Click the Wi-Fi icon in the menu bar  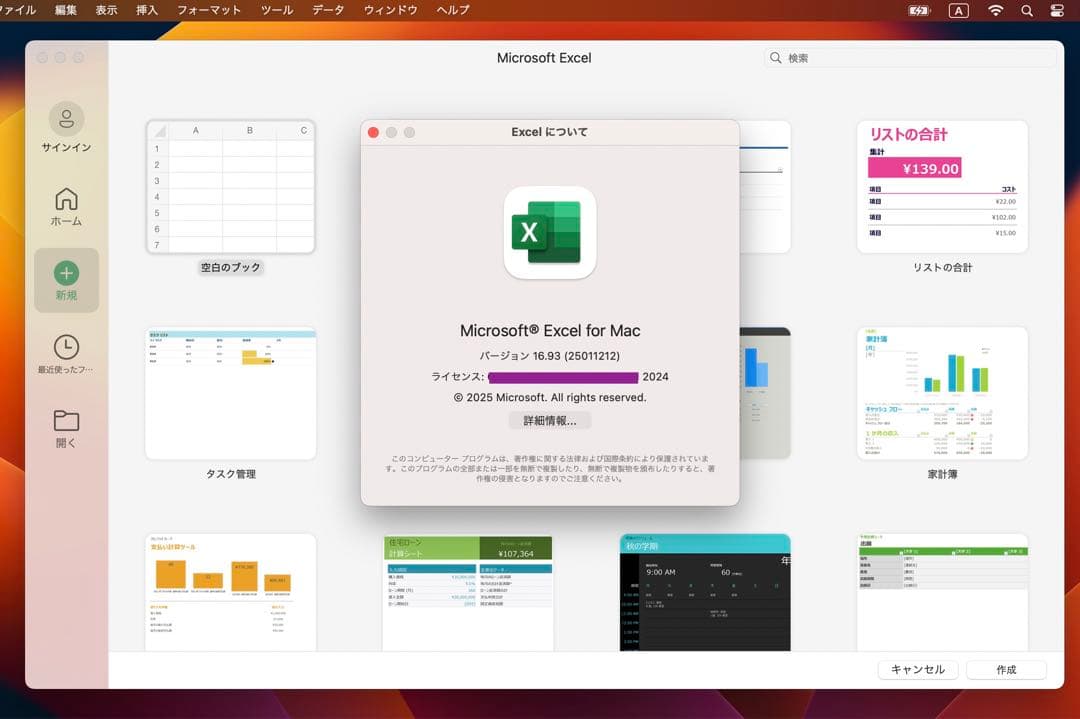(x=996, y=10)
